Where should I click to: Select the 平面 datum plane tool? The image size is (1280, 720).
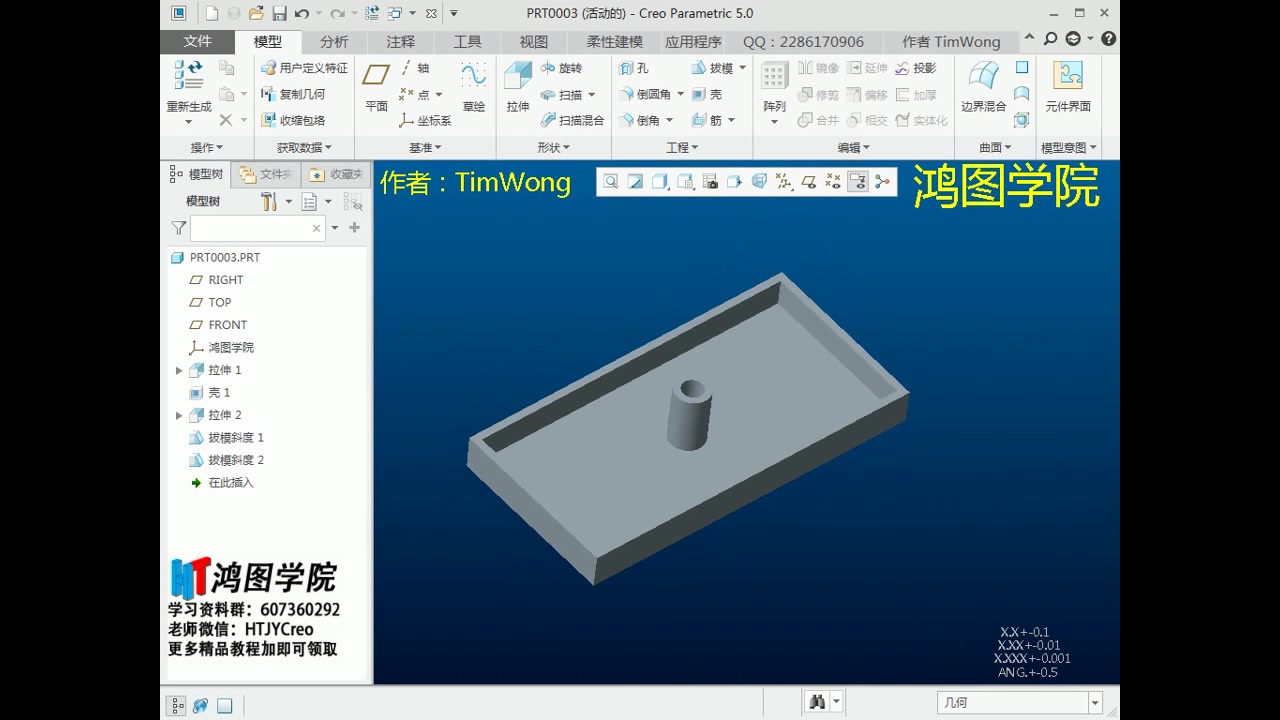(376, 85)
